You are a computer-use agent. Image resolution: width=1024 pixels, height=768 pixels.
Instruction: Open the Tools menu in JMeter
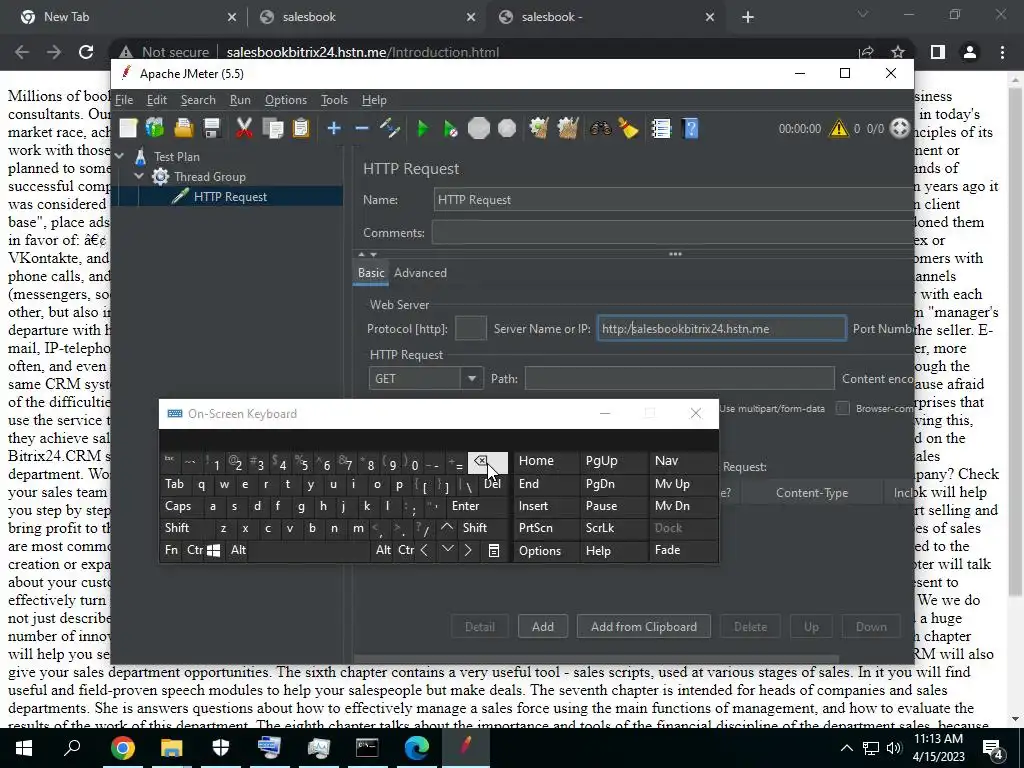tap(334, 100)
